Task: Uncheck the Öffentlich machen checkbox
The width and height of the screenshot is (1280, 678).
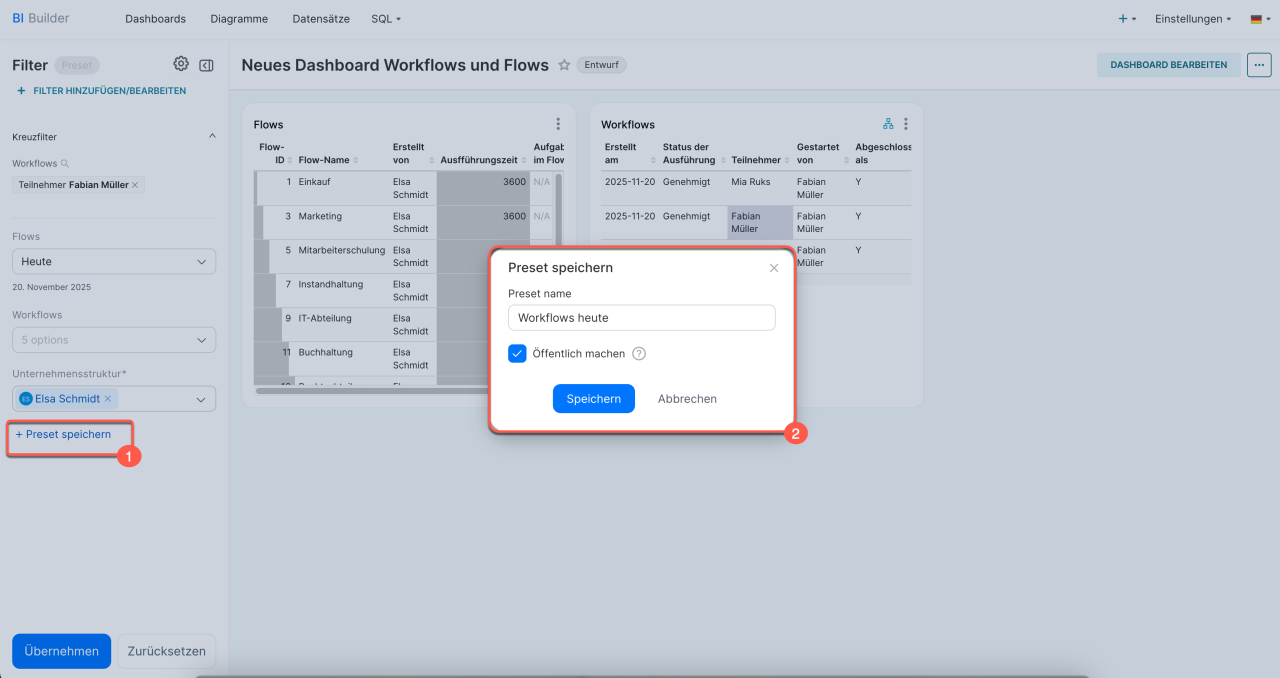Action: (x=517, y=354)
